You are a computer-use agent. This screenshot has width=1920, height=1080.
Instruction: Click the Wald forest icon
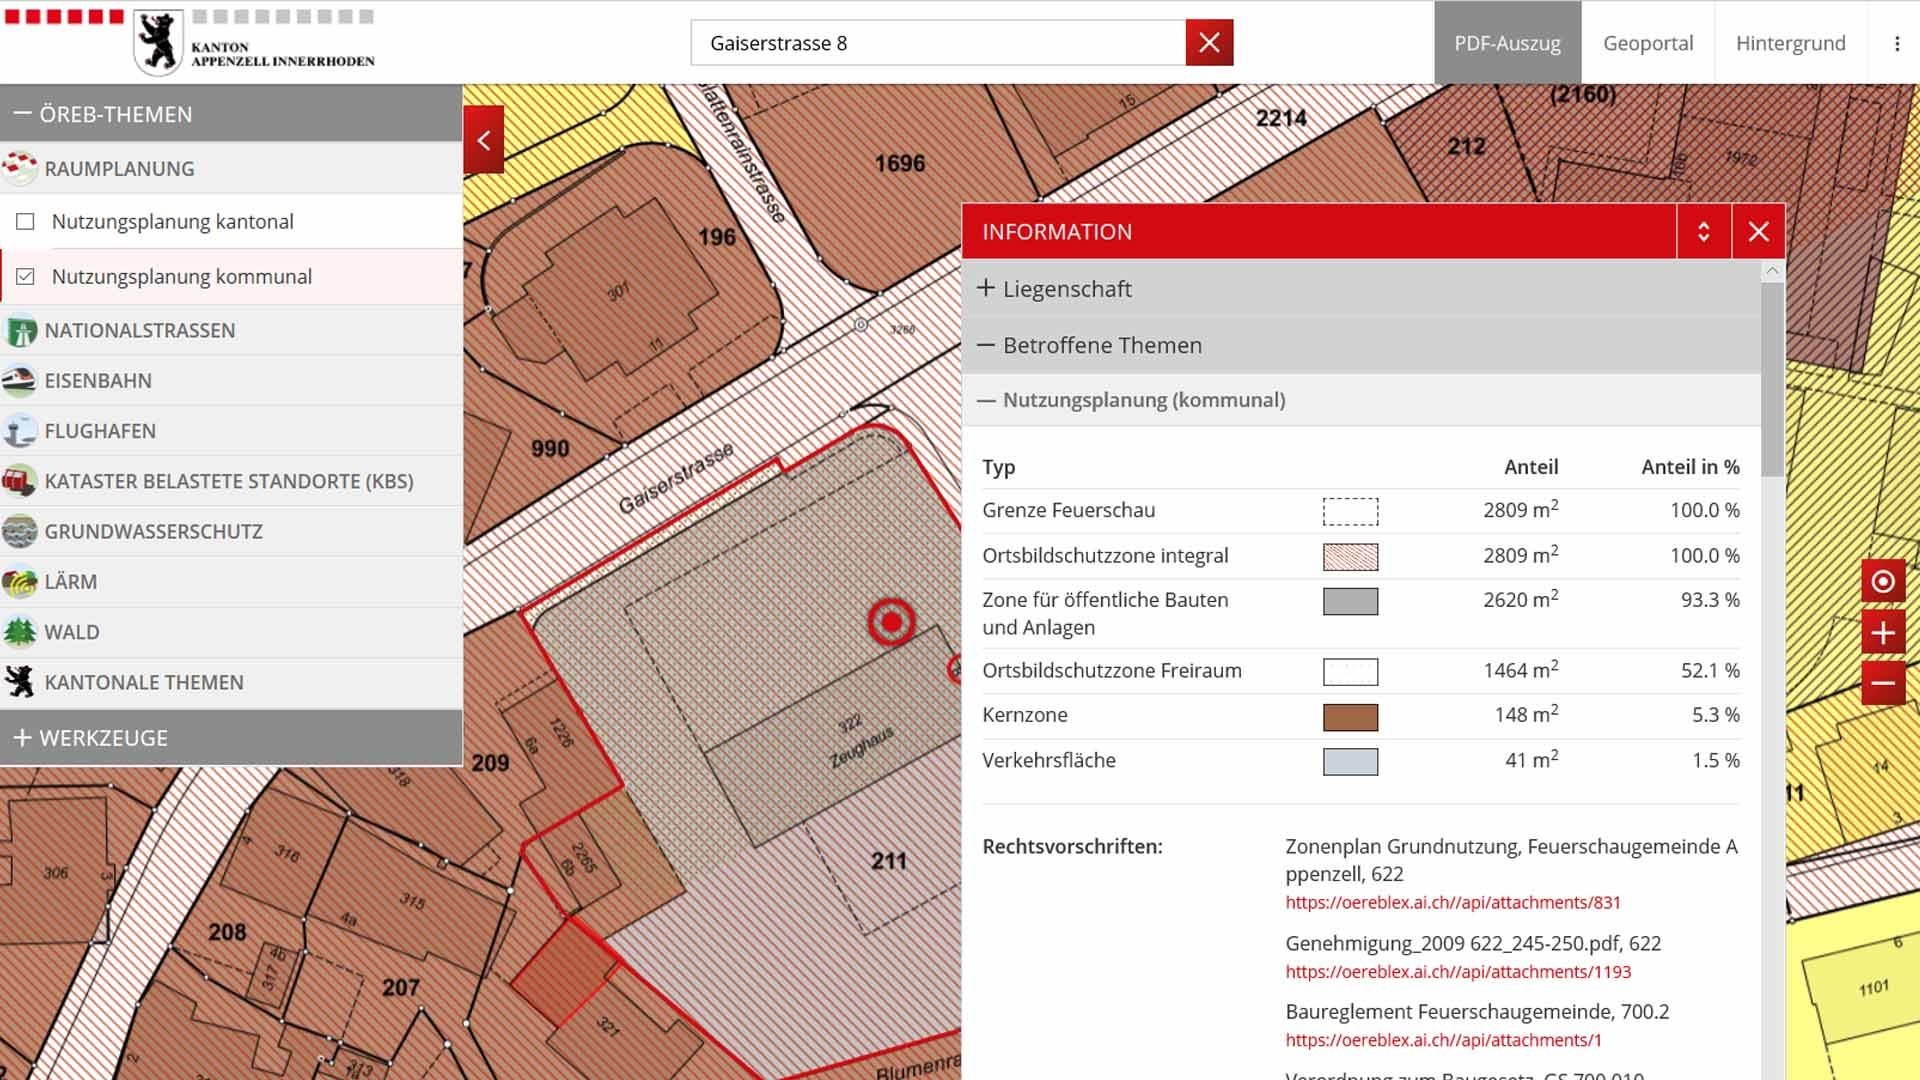pos(20,632)
